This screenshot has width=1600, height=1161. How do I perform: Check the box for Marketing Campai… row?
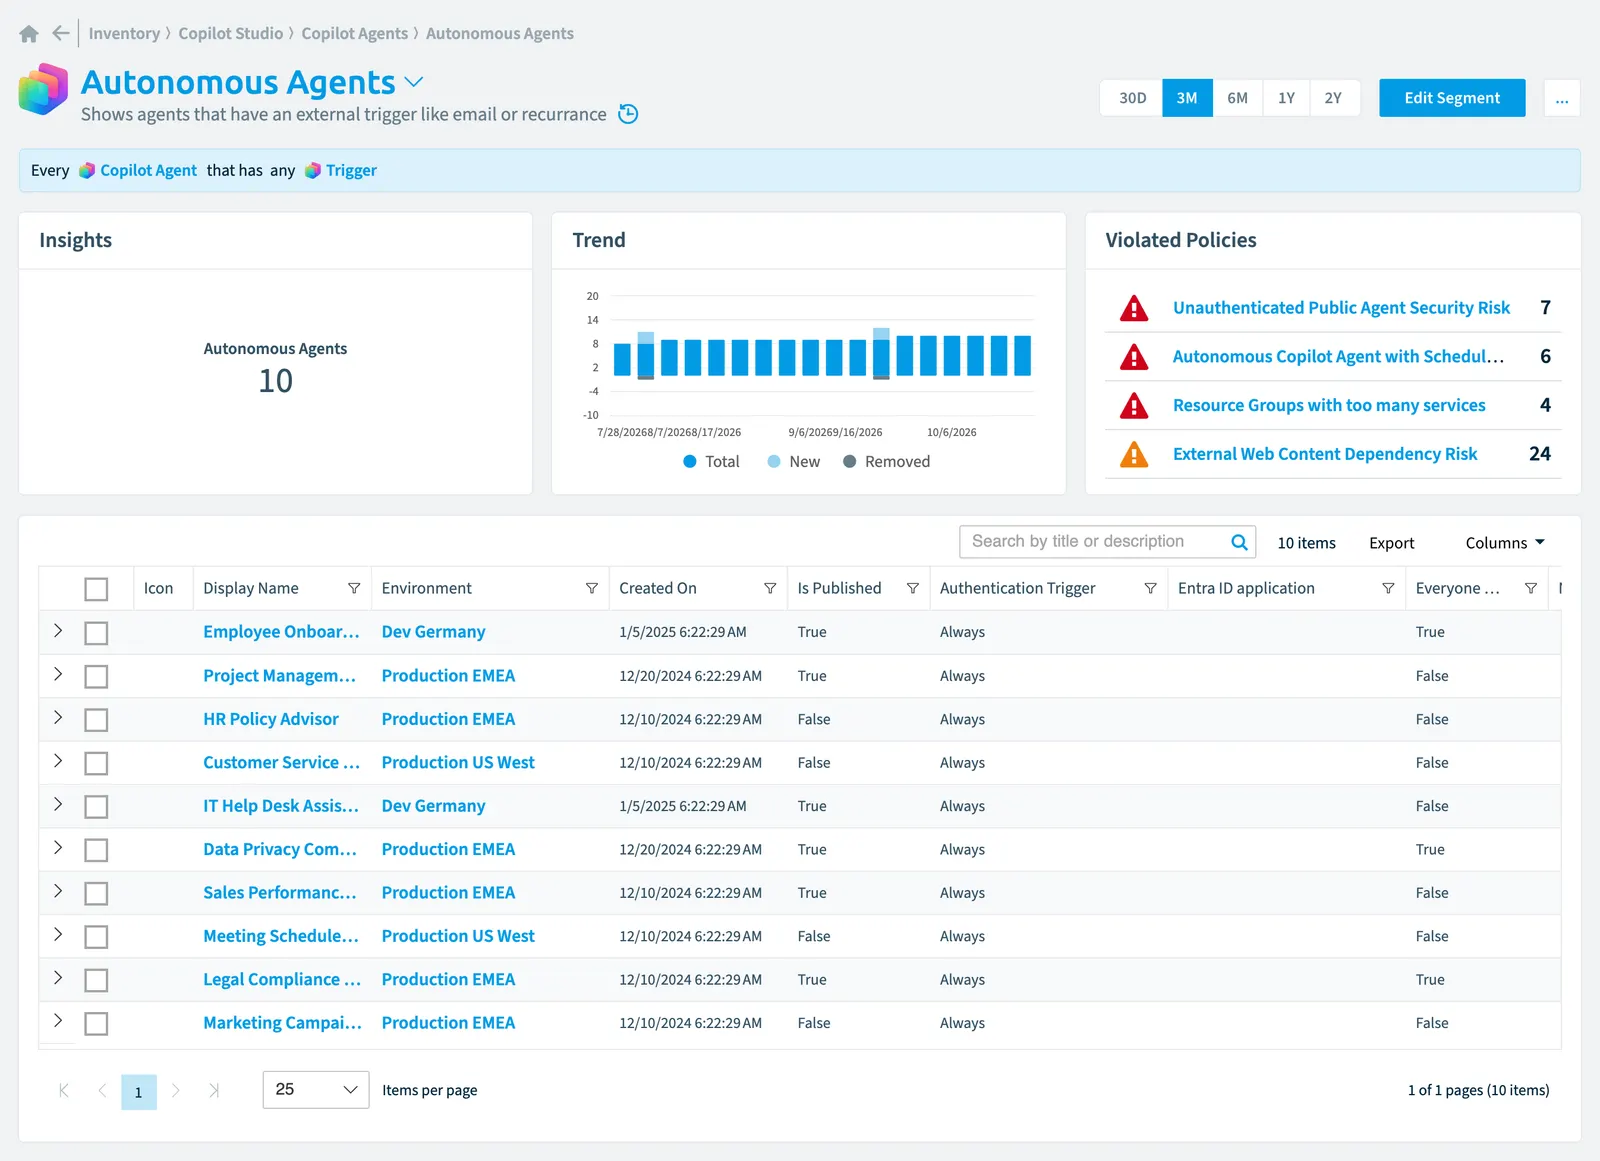pos(96,1024)
